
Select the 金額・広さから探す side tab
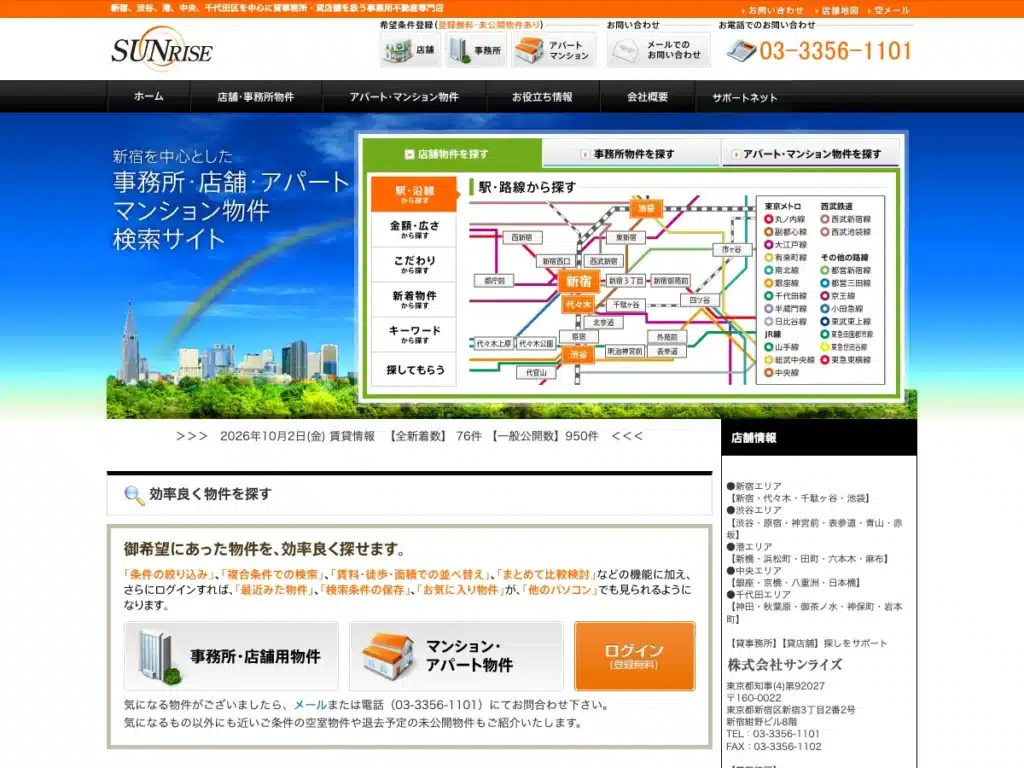414,229
